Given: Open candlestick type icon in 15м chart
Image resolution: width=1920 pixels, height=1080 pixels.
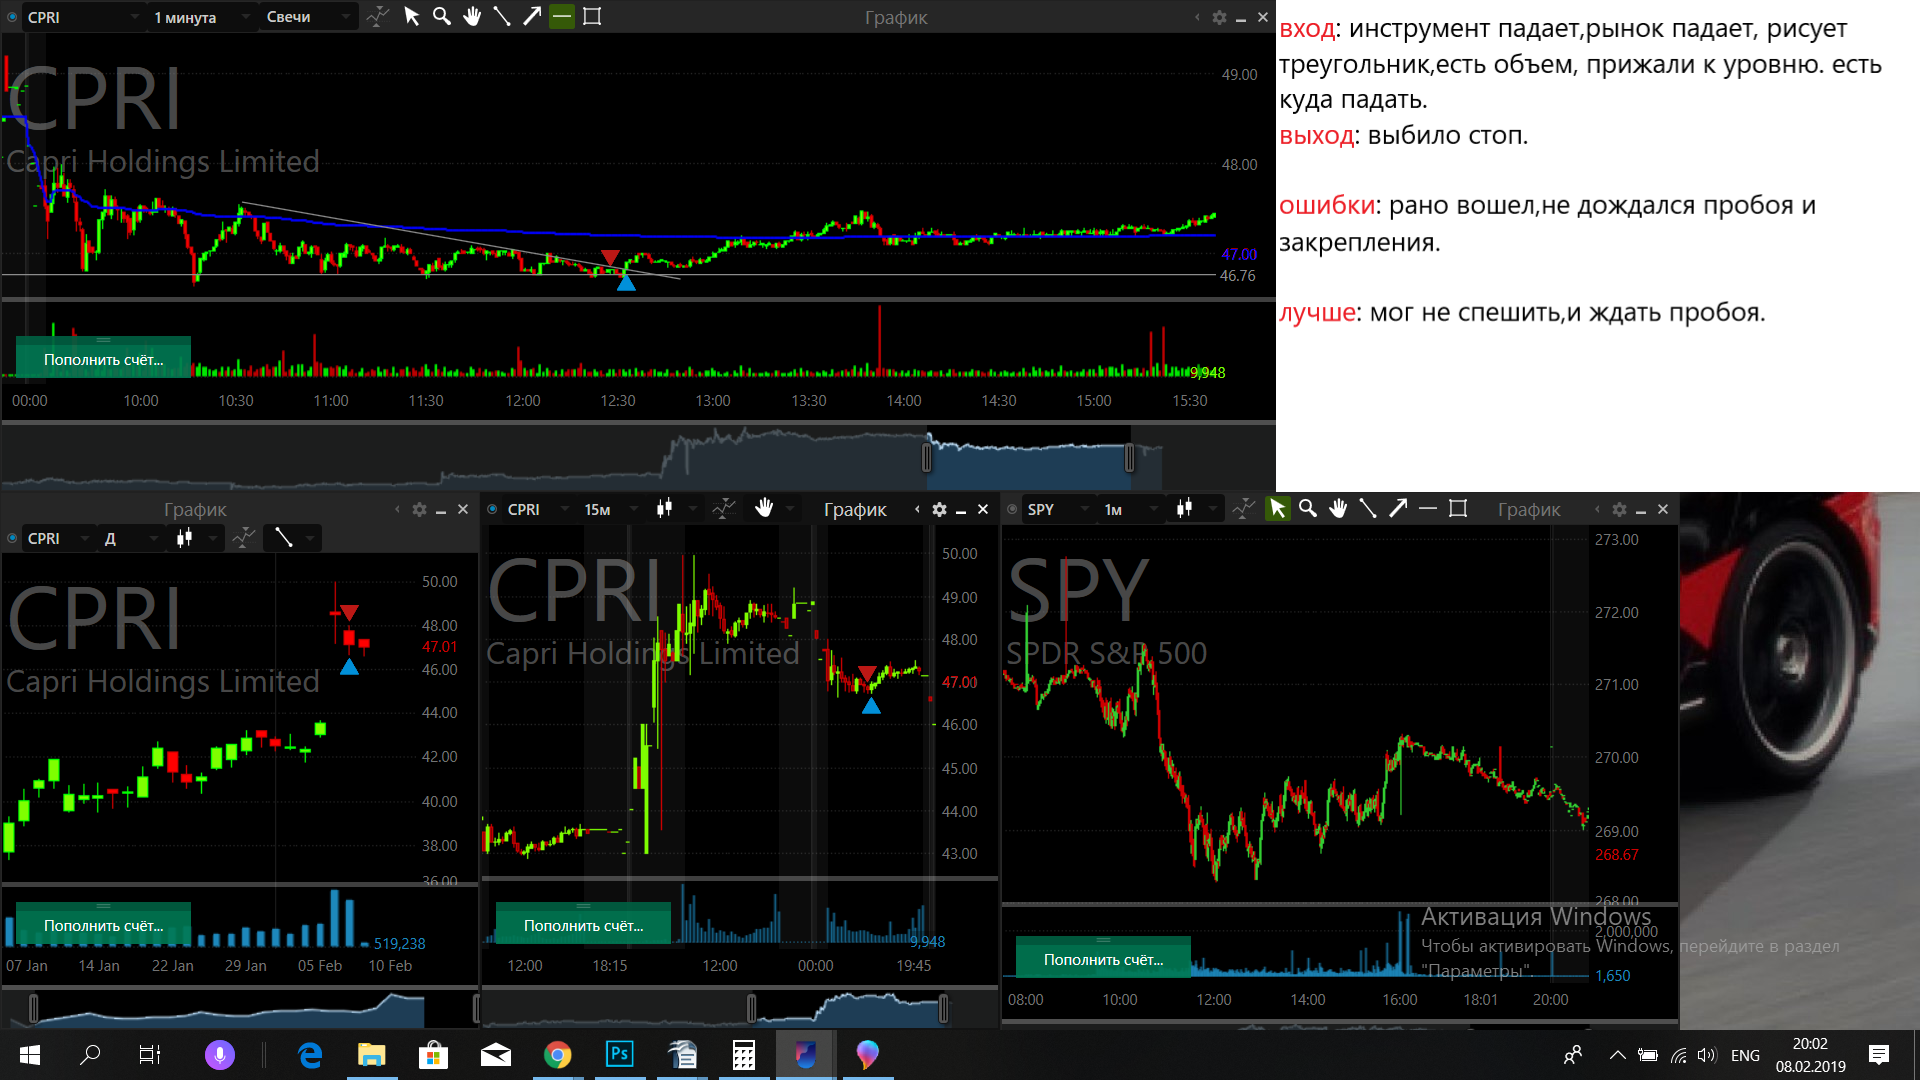Looking at the screenshot, I should click(664, 509).
